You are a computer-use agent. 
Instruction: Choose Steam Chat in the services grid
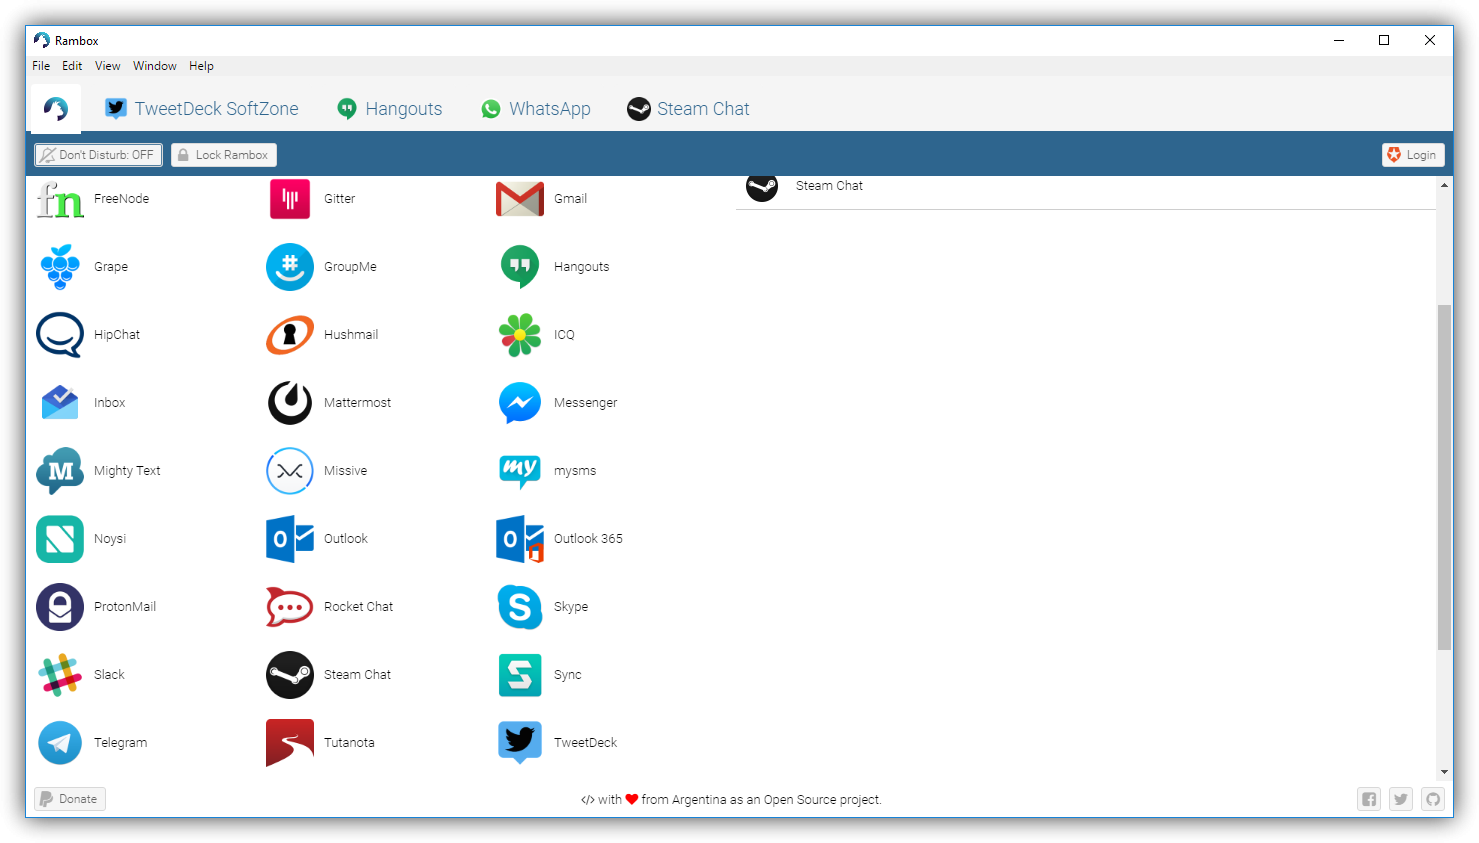[x=290, y=675]
